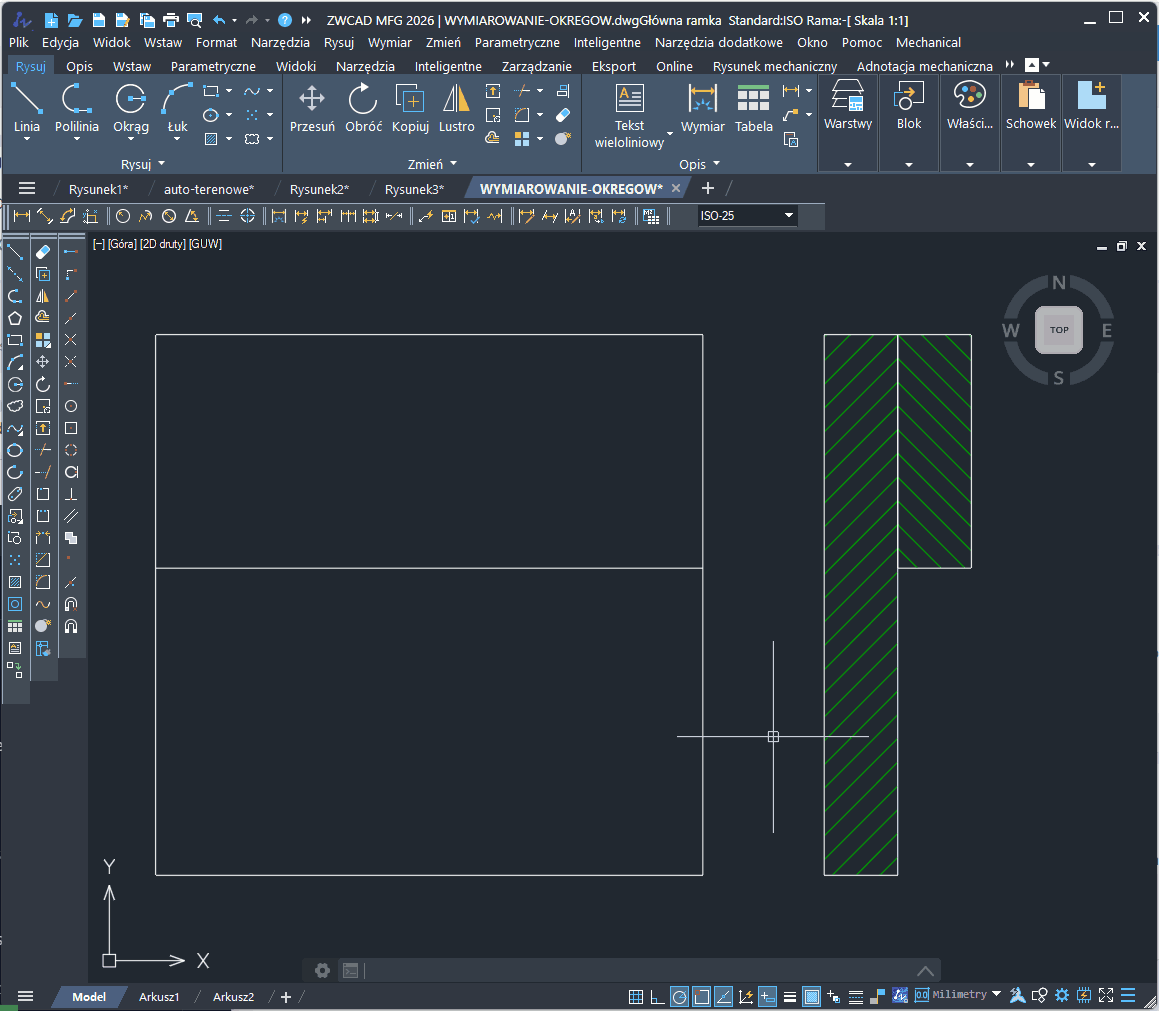
Task: Open Tekst wieloliniowy dropdown arrow
Action: 670,134
